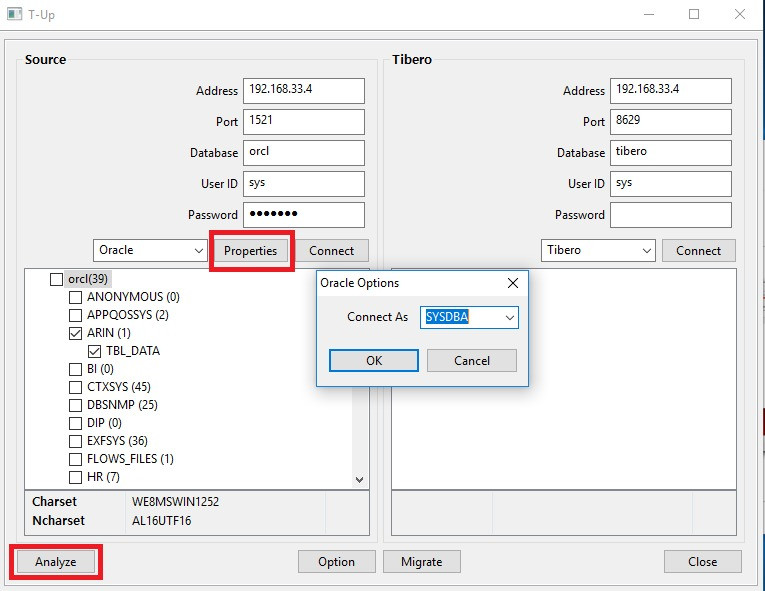Open the Tibero target type dropdown
Image resolution: width=765 pixels, height=591 pixels.
point(598,250)
